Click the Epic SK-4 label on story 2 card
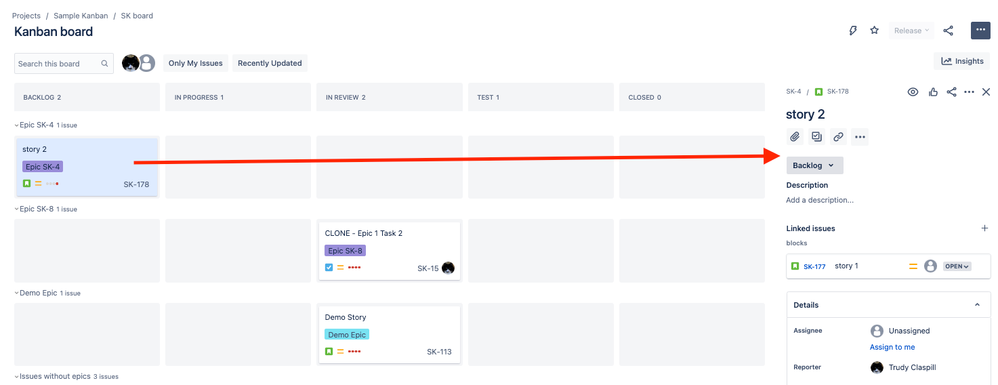Image resolution: width=998 pixels, height=385 pixels. 43,167
